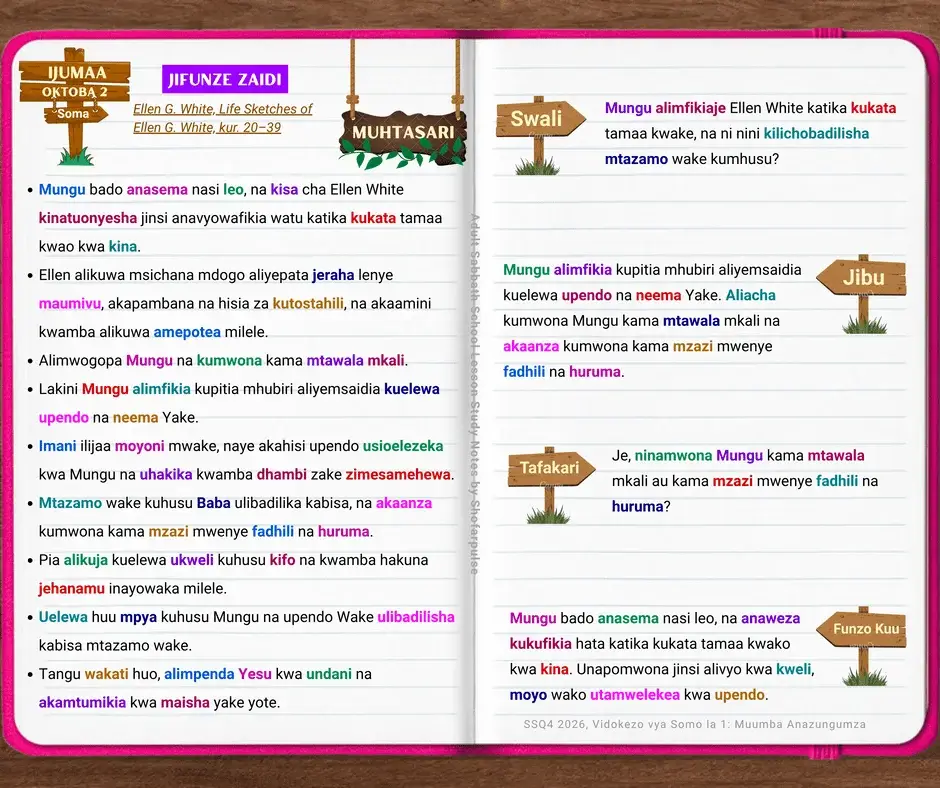The width and height of the screenshot is (940, 788).
Task: Select the word "kukufikia" in the main lesson
Action: click(x=540, y=643)
